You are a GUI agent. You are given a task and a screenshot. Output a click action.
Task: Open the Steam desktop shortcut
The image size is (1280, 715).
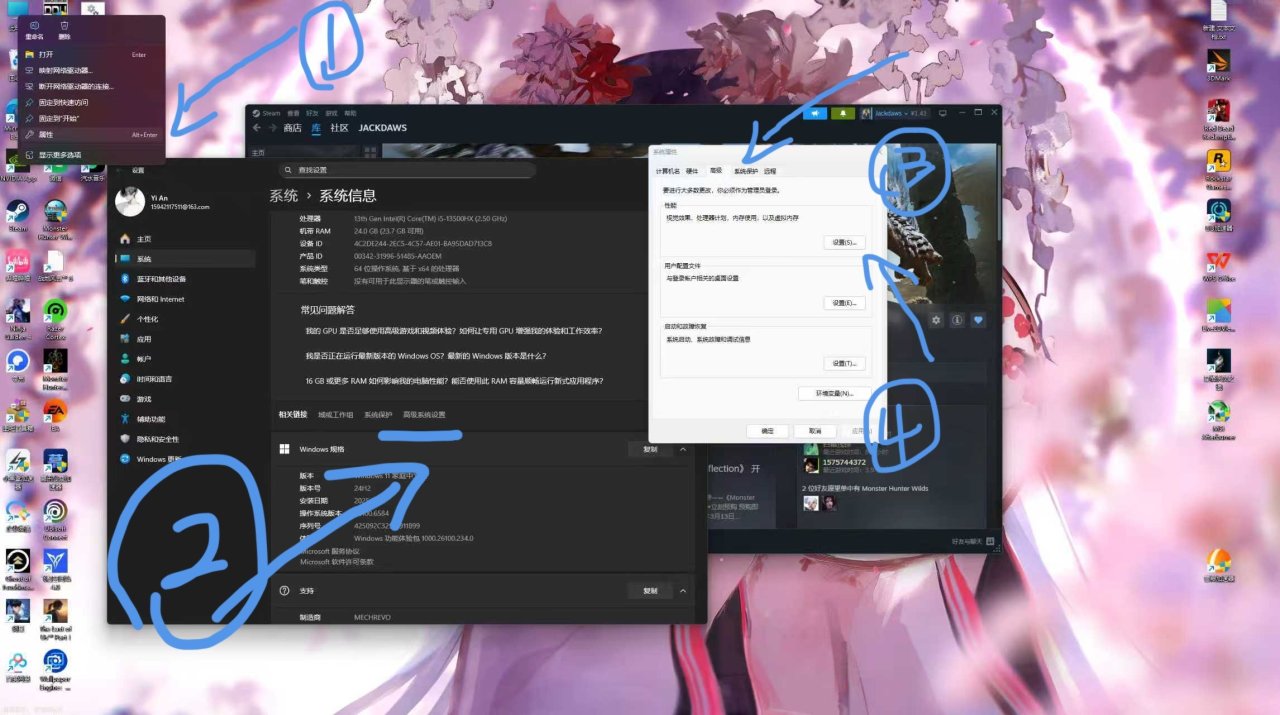click(17, 216)
